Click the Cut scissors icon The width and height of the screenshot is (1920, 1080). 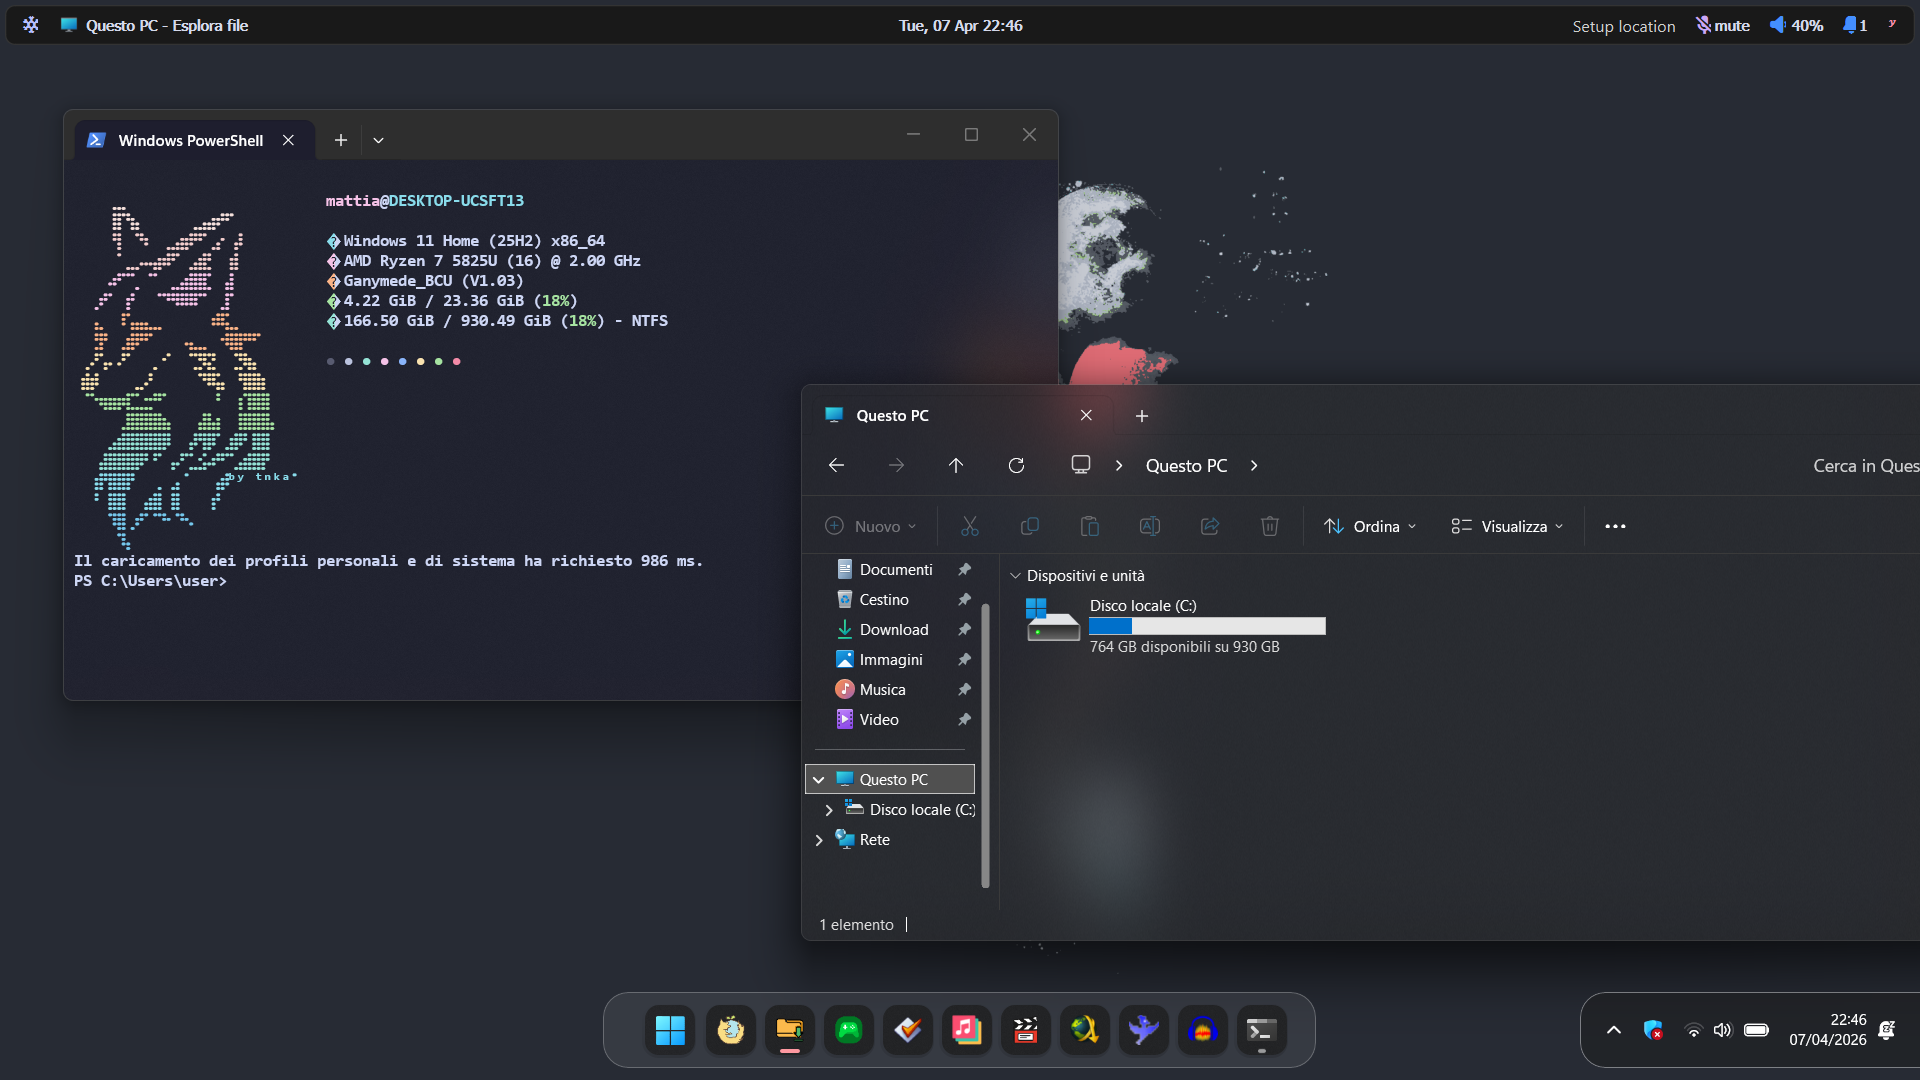pyautogui.click(x=969, y=526)
